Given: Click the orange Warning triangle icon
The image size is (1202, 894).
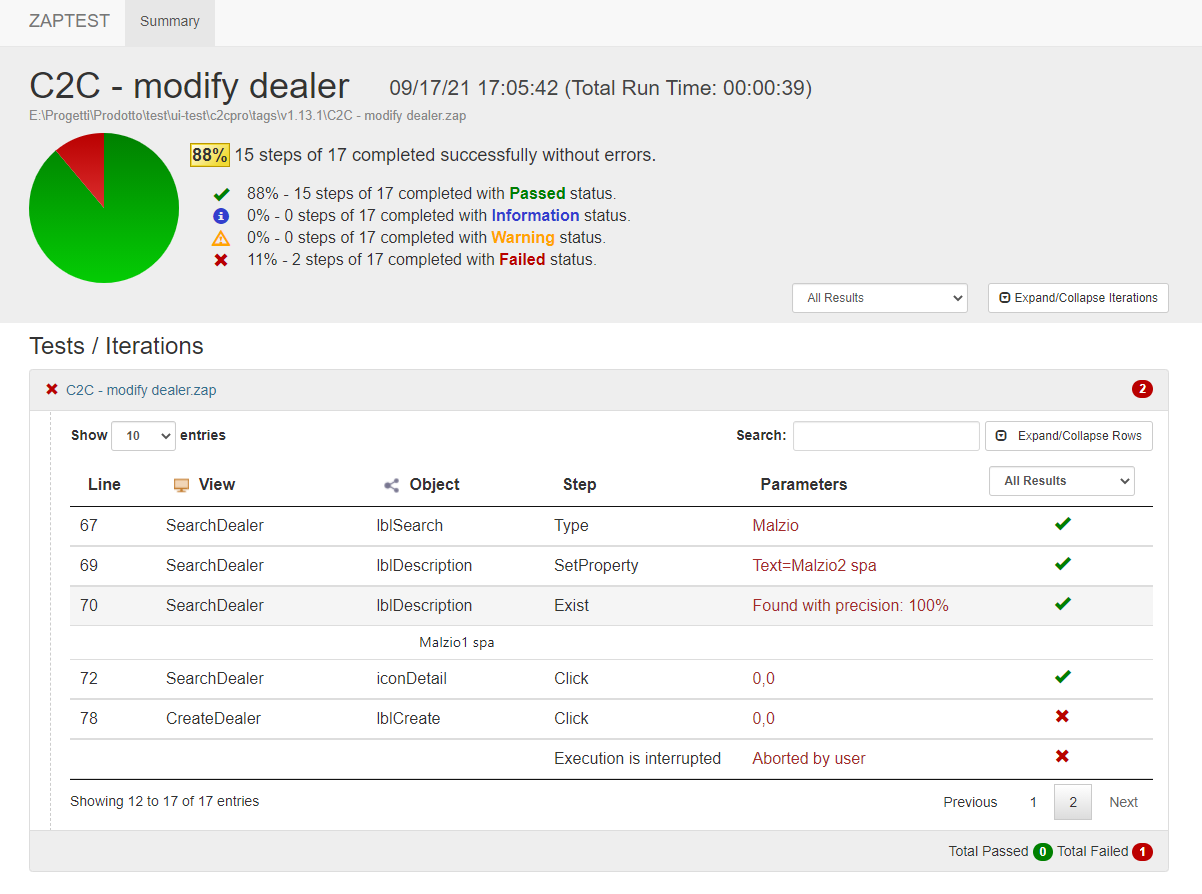Looking at the screenshot, I should (222, 238).
